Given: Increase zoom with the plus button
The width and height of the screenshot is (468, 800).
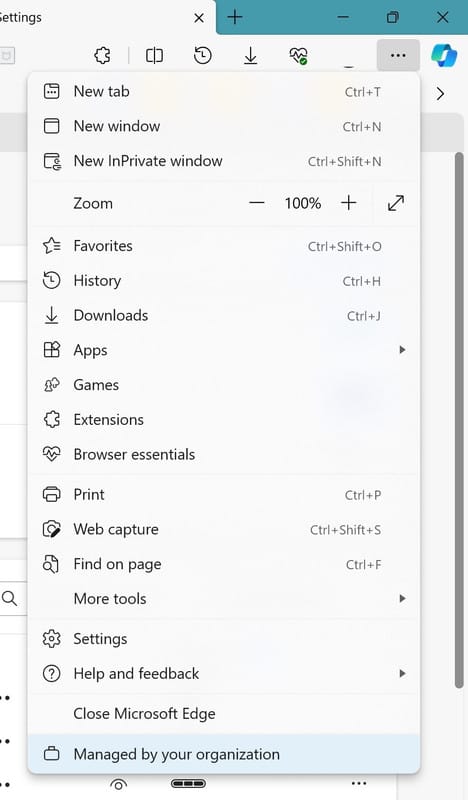Looking at the screenshot, I should click(x=349, y=203).
